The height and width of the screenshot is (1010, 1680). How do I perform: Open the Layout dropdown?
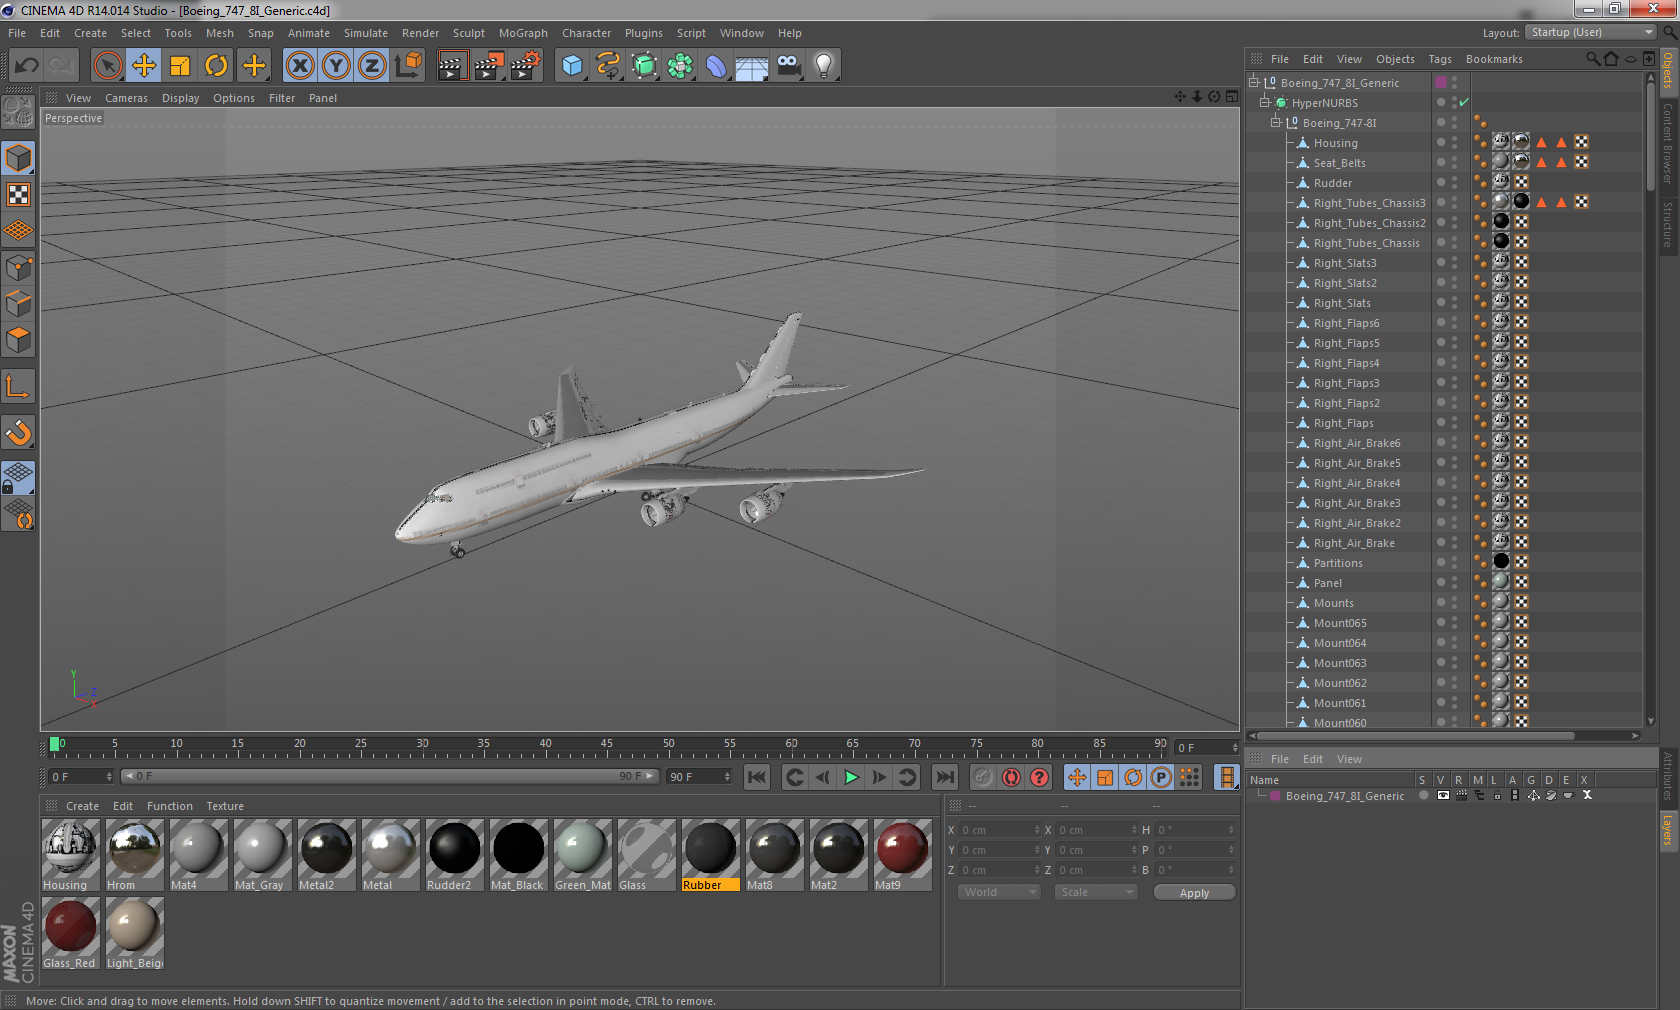pos(1591,33)
